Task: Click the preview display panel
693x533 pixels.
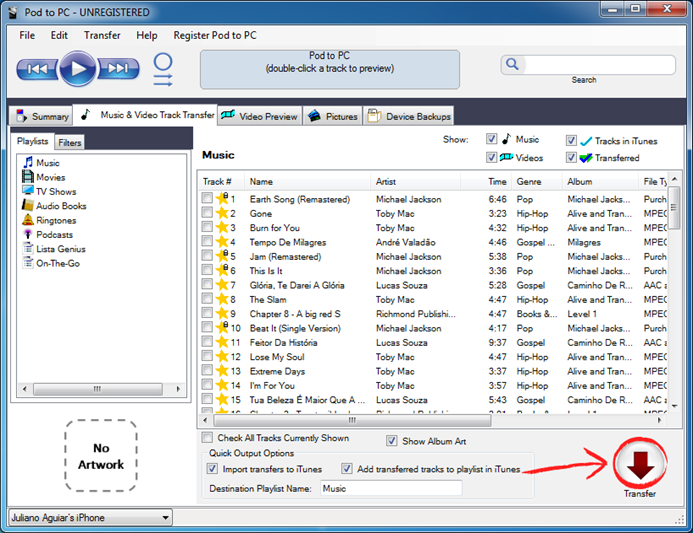Action: click(x=330, y=69)
